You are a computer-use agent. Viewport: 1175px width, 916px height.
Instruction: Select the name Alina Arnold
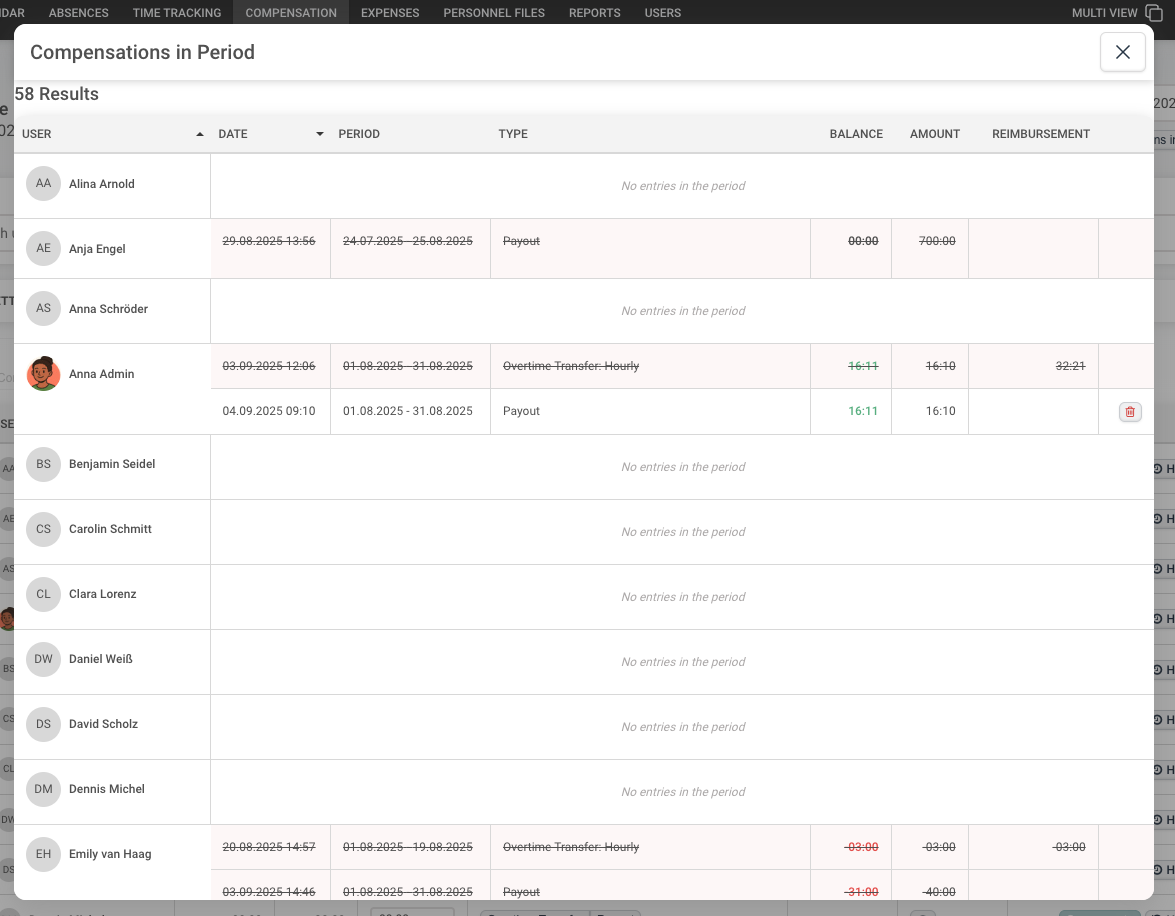pyautogui.click(x=102, y=184)
